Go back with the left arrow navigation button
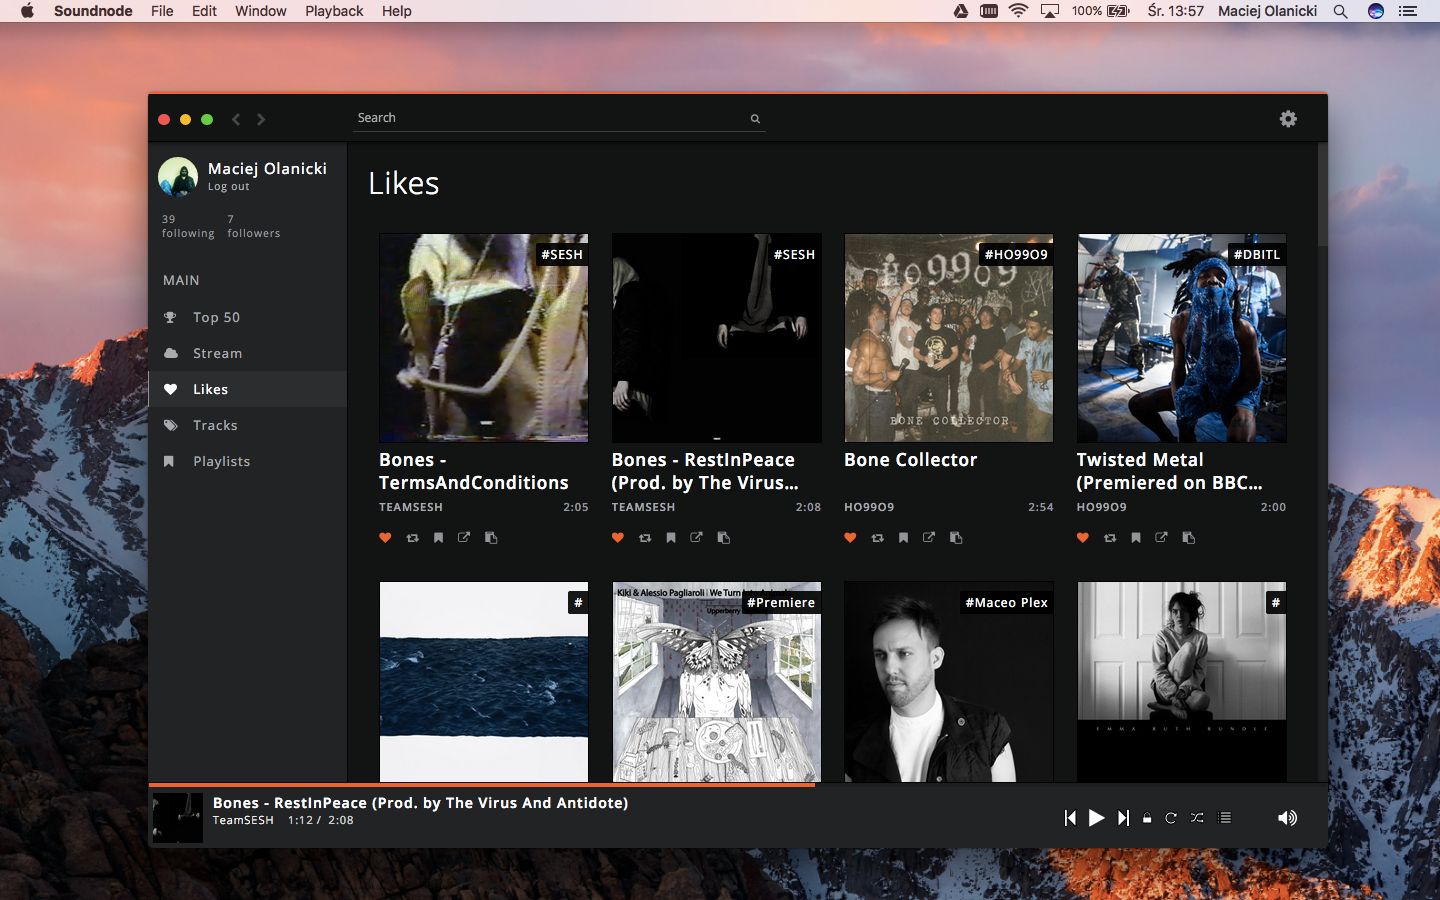The image size is (1440, 900). coord(236,119)
